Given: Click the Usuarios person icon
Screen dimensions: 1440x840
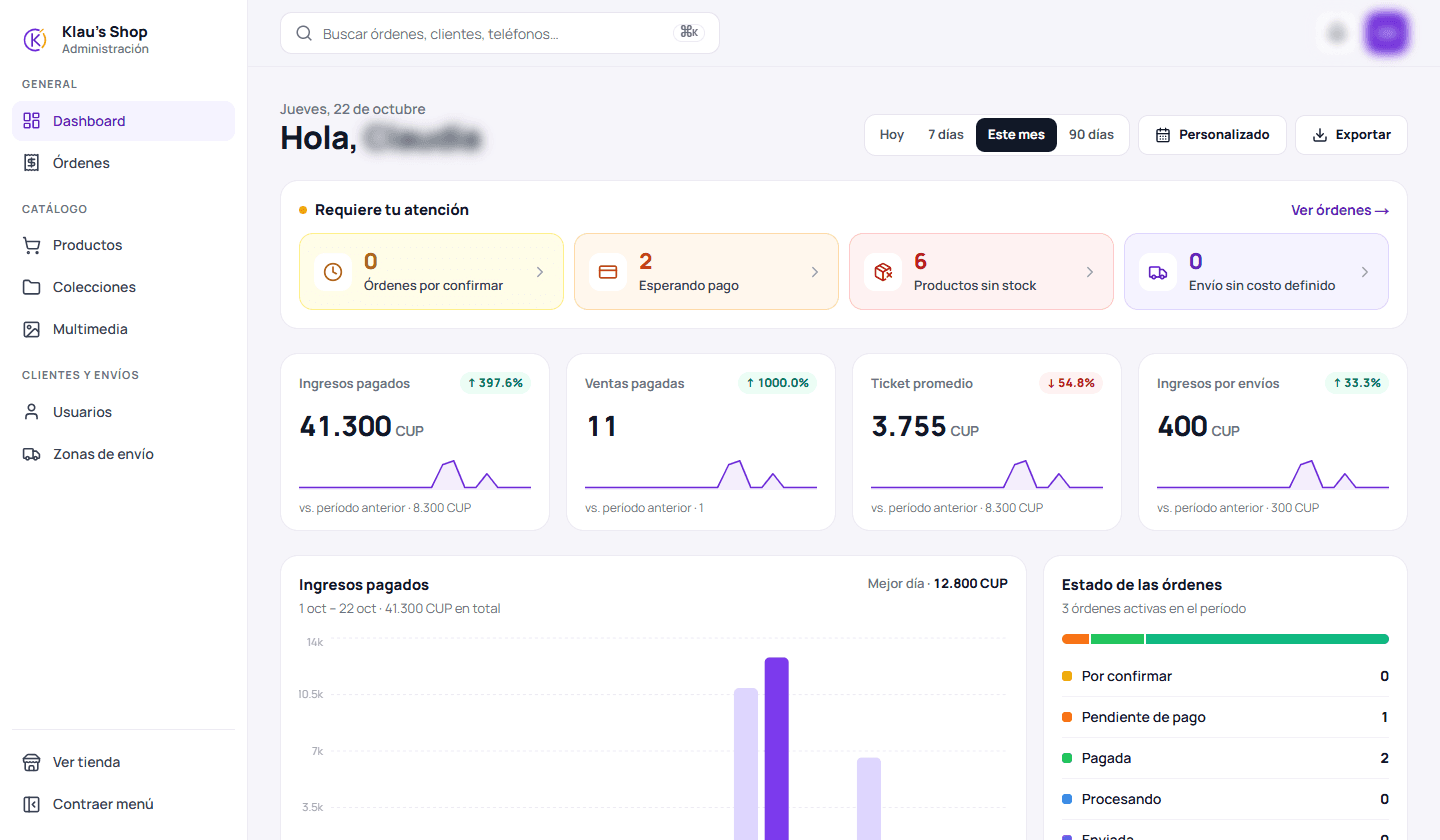Looking at the screenshot, I should [x=32, y=412].
